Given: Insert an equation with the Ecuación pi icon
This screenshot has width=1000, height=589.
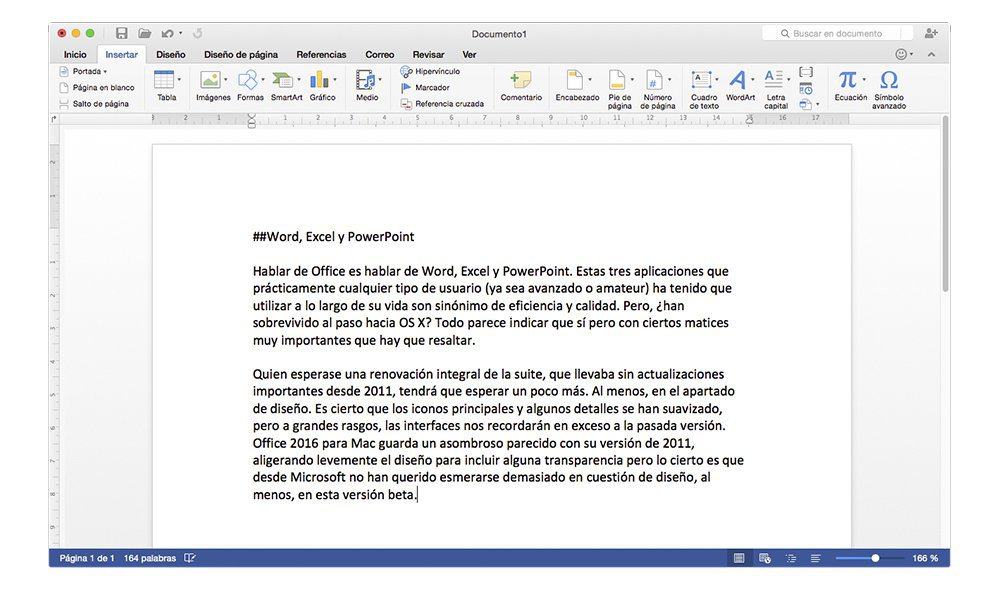Looking at the screenshot, I should [x=848, y=80].
